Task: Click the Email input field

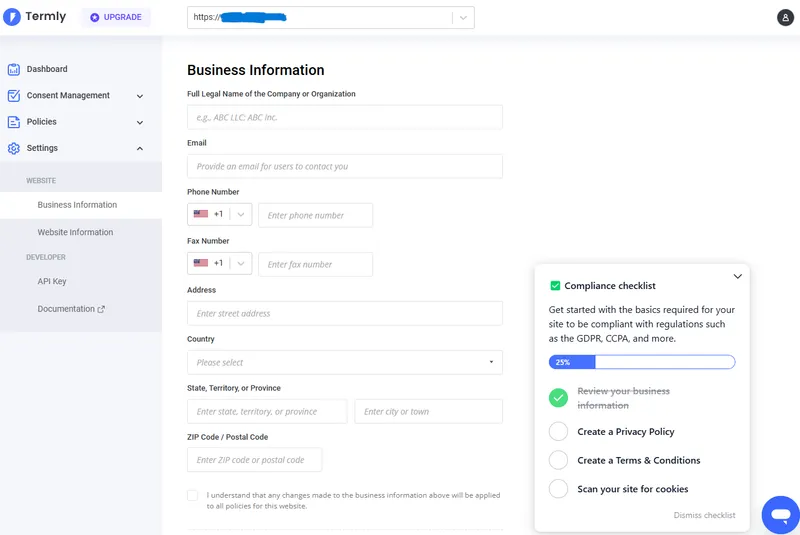Action: (x=345, y=166)
